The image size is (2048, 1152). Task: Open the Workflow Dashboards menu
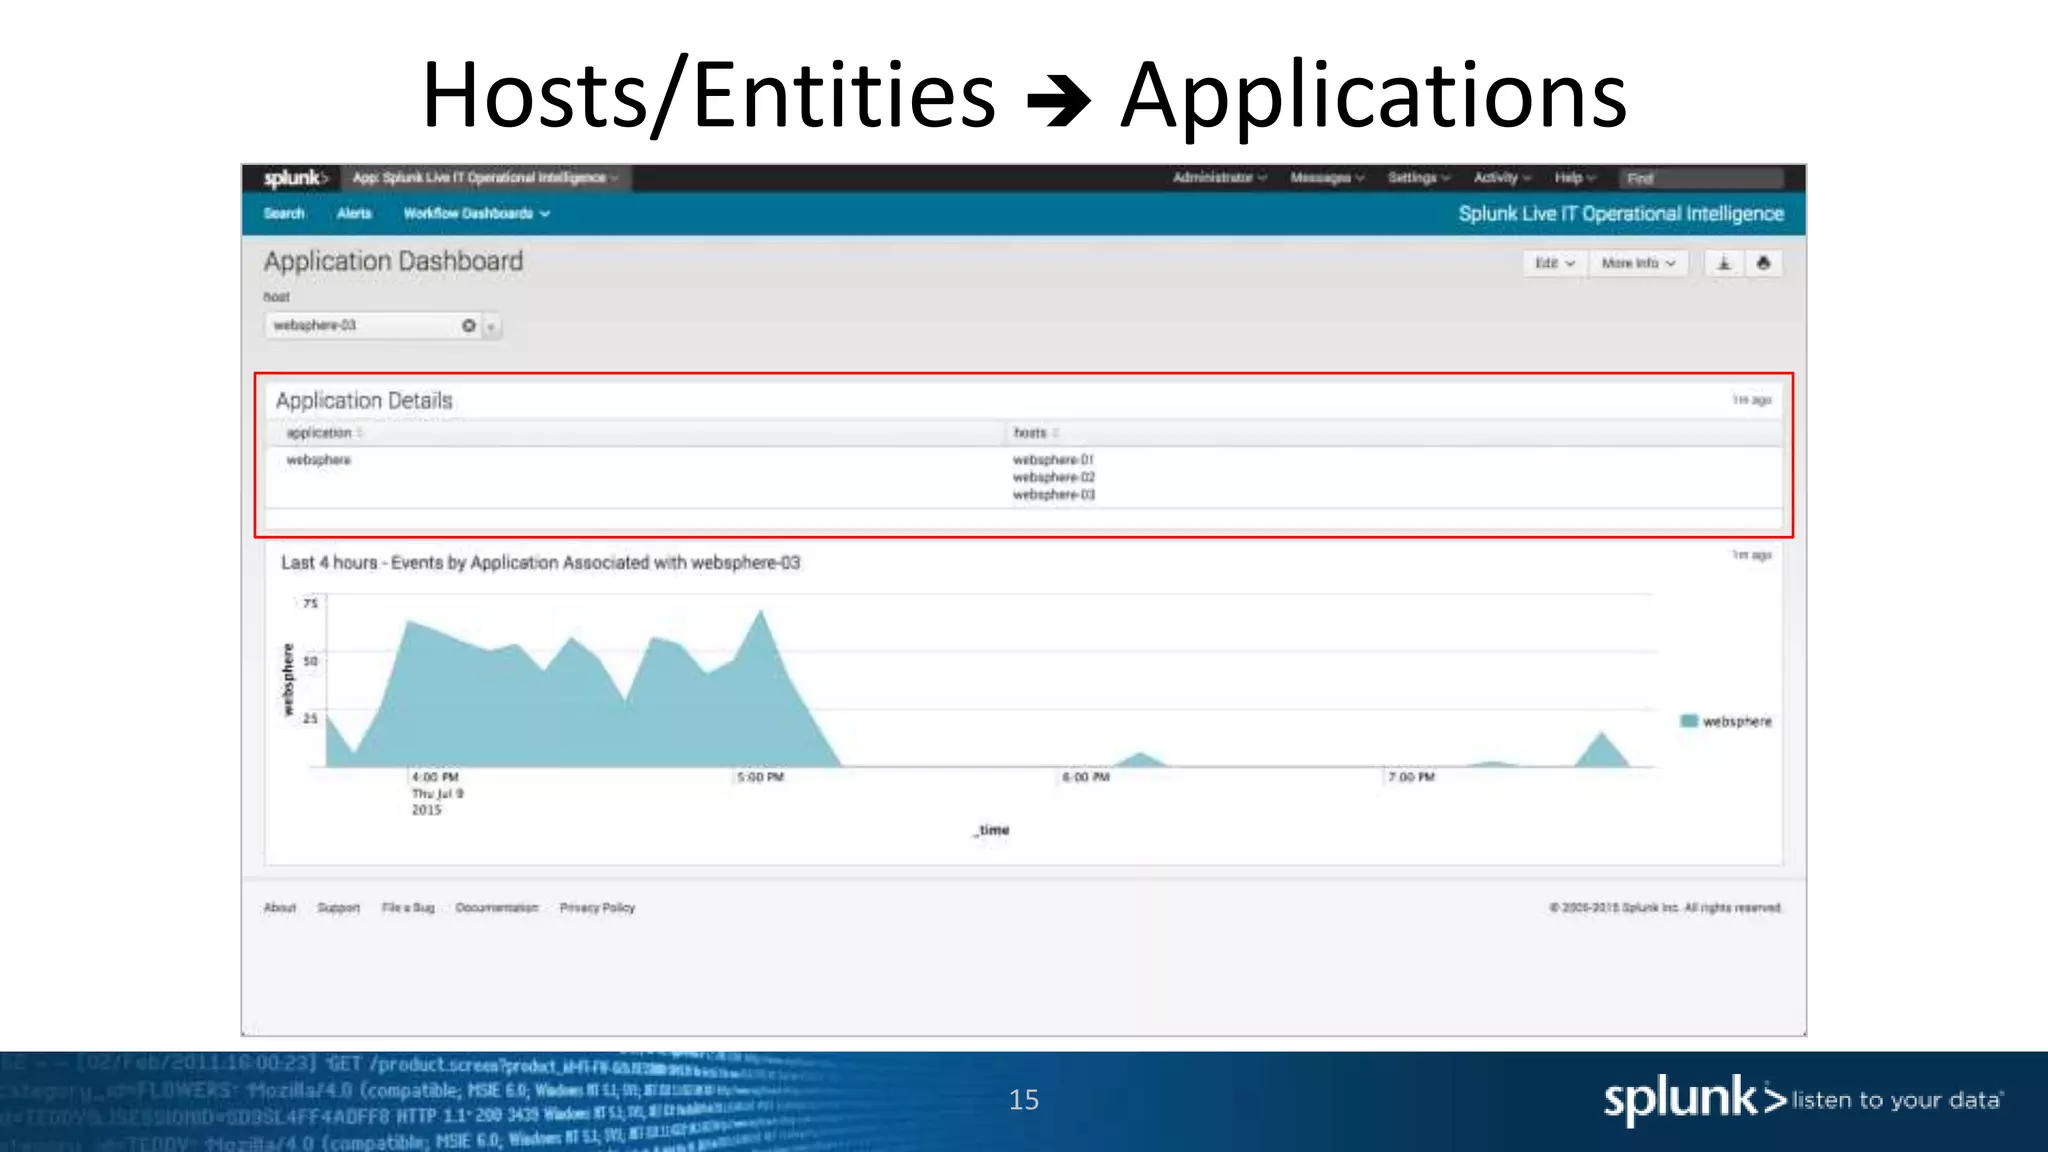click(476, 213)
